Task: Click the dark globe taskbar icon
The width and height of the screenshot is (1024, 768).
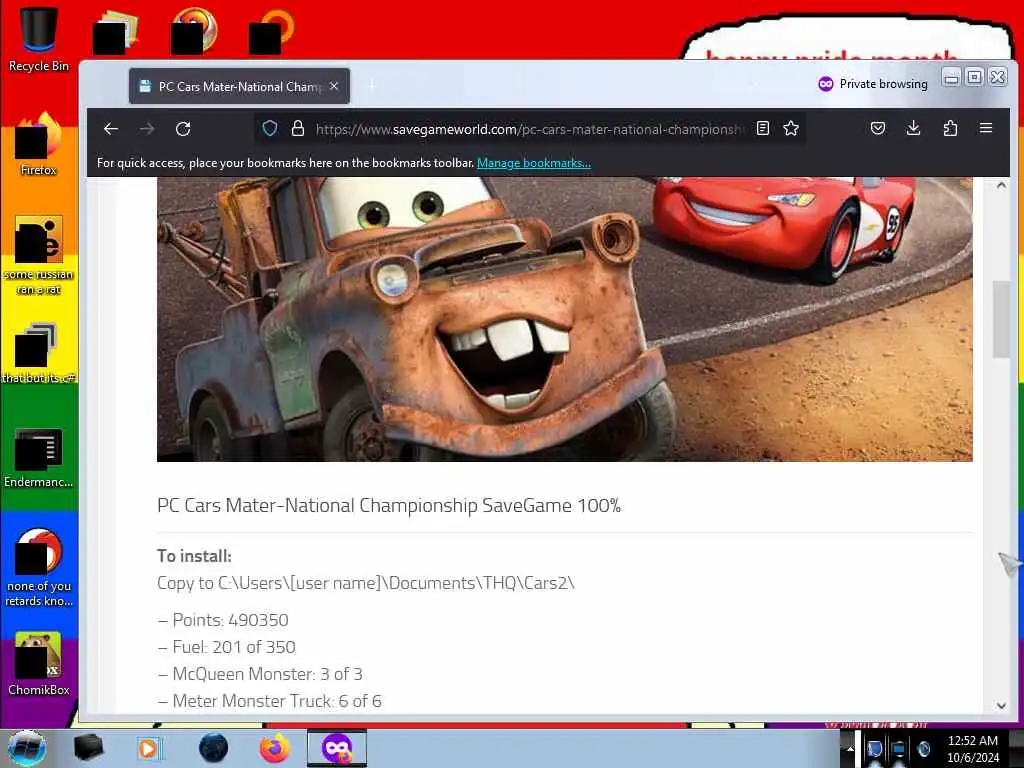Action: tap(214, 748)
